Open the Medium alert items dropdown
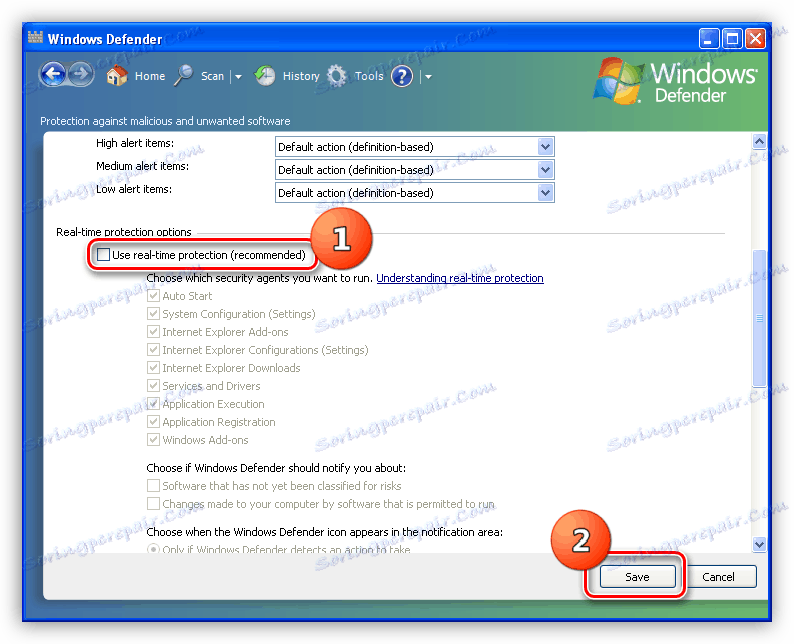The height and width of the screenshot is (644, 794). coord(415,170)
